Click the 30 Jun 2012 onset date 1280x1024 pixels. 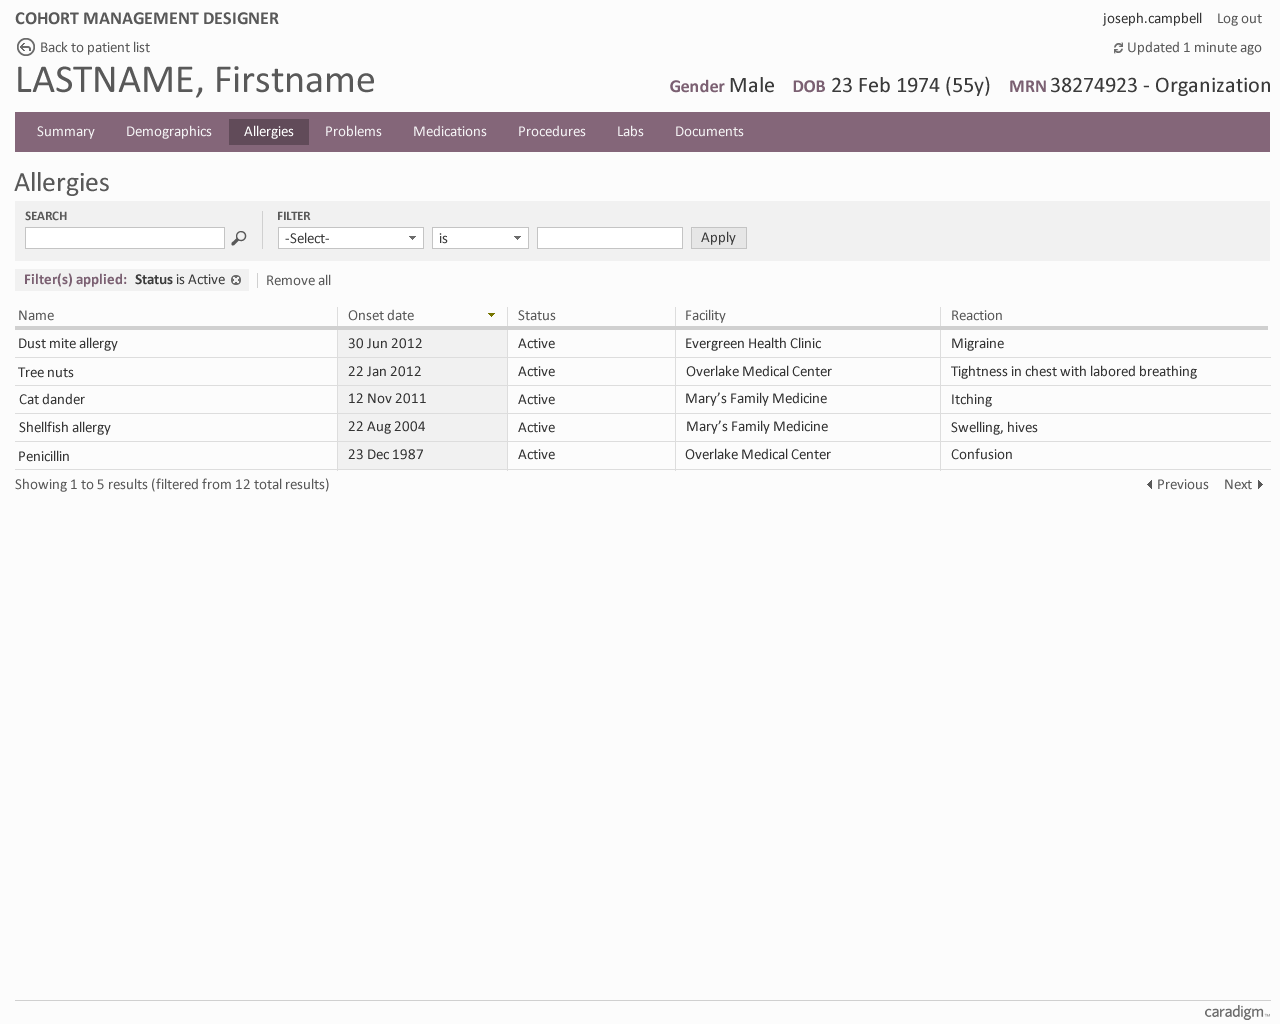(x=385, y=343)
